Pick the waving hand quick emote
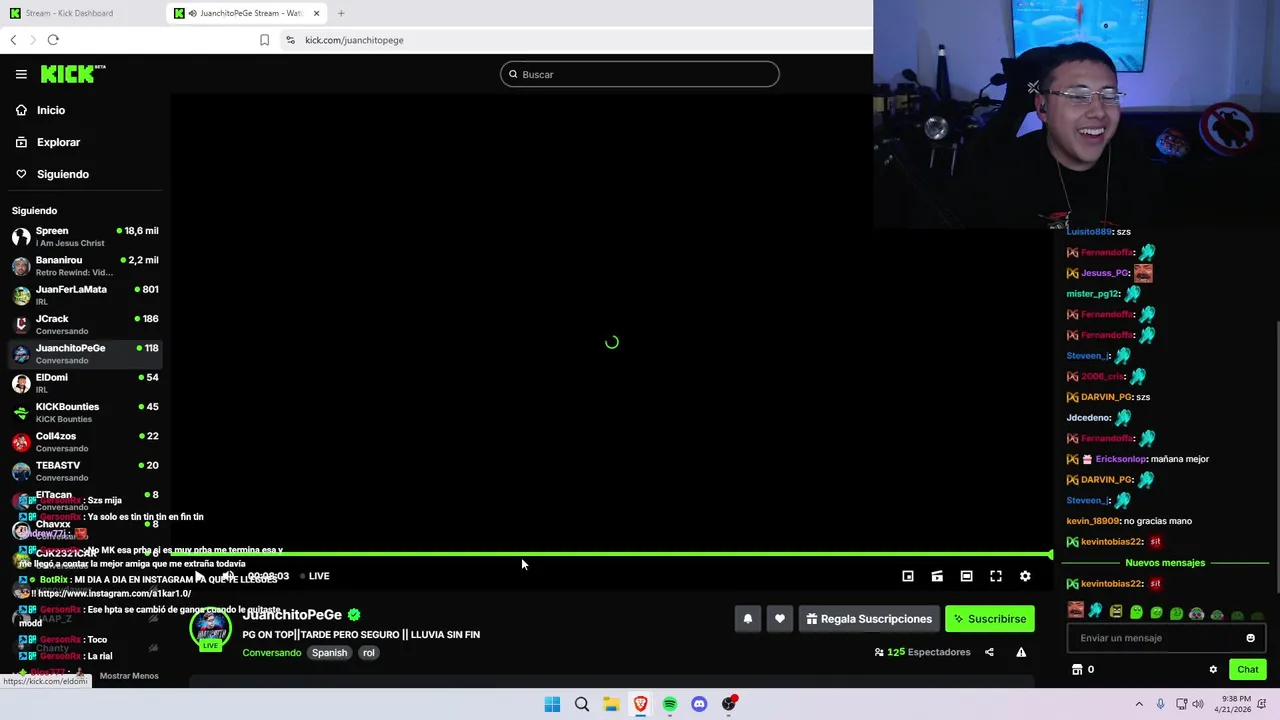 coord(1096,612)
